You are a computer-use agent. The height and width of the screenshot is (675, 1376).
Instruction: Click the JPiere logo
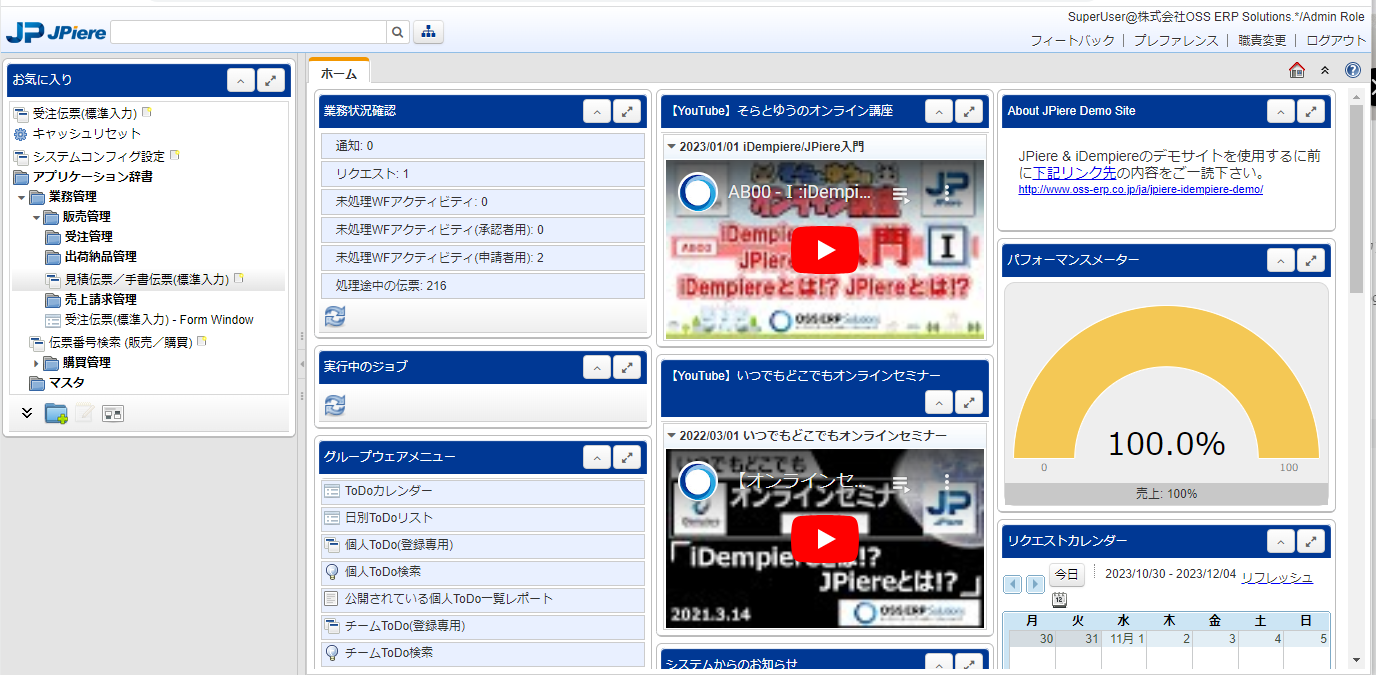coord(56,32)
